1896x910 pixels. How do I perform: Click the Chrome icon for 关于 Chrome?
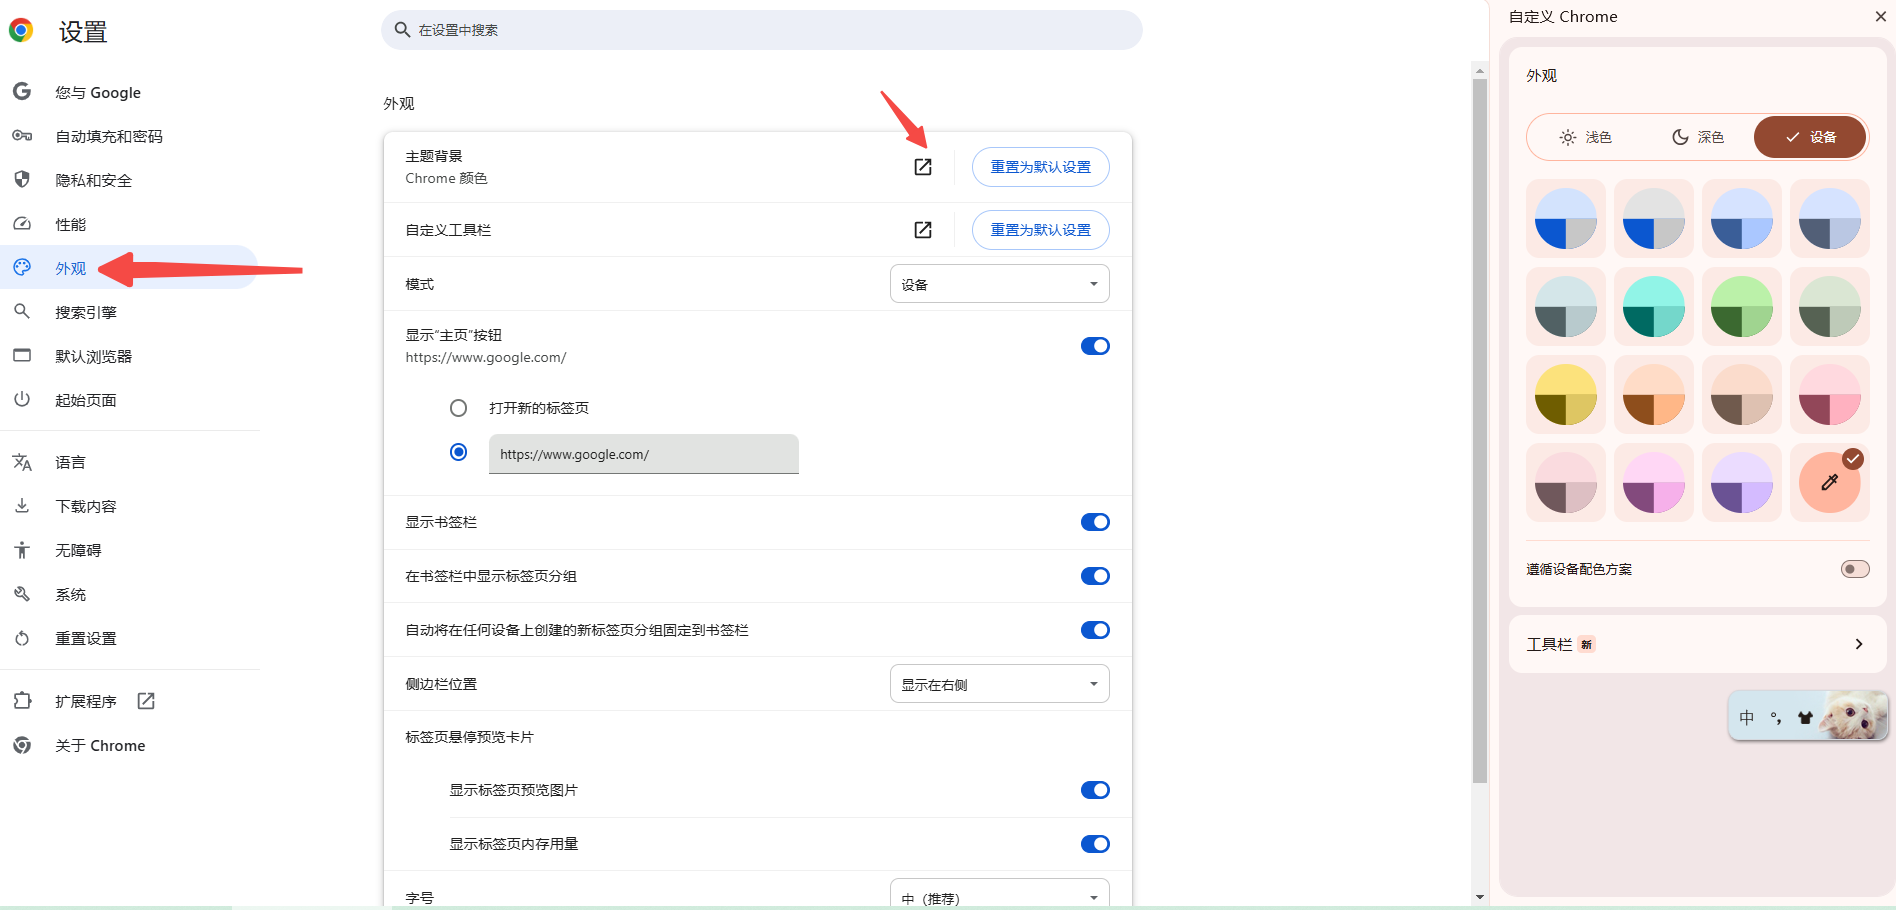pyautogui.click(x=22, y=745)
